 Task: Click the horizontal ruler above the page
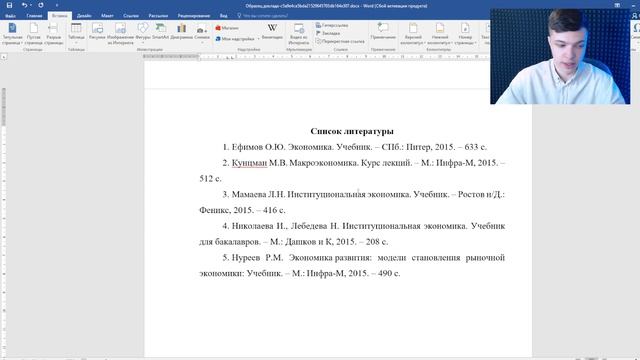point(316,57)
